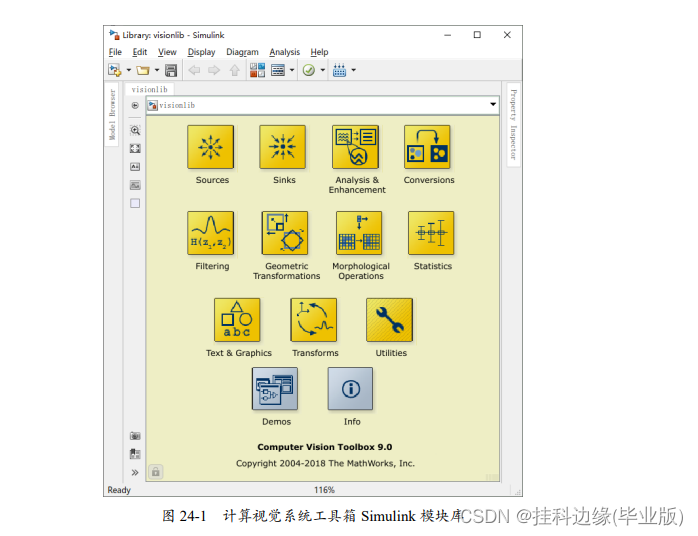Click the screenshot camera palette icon

(135, 436)
